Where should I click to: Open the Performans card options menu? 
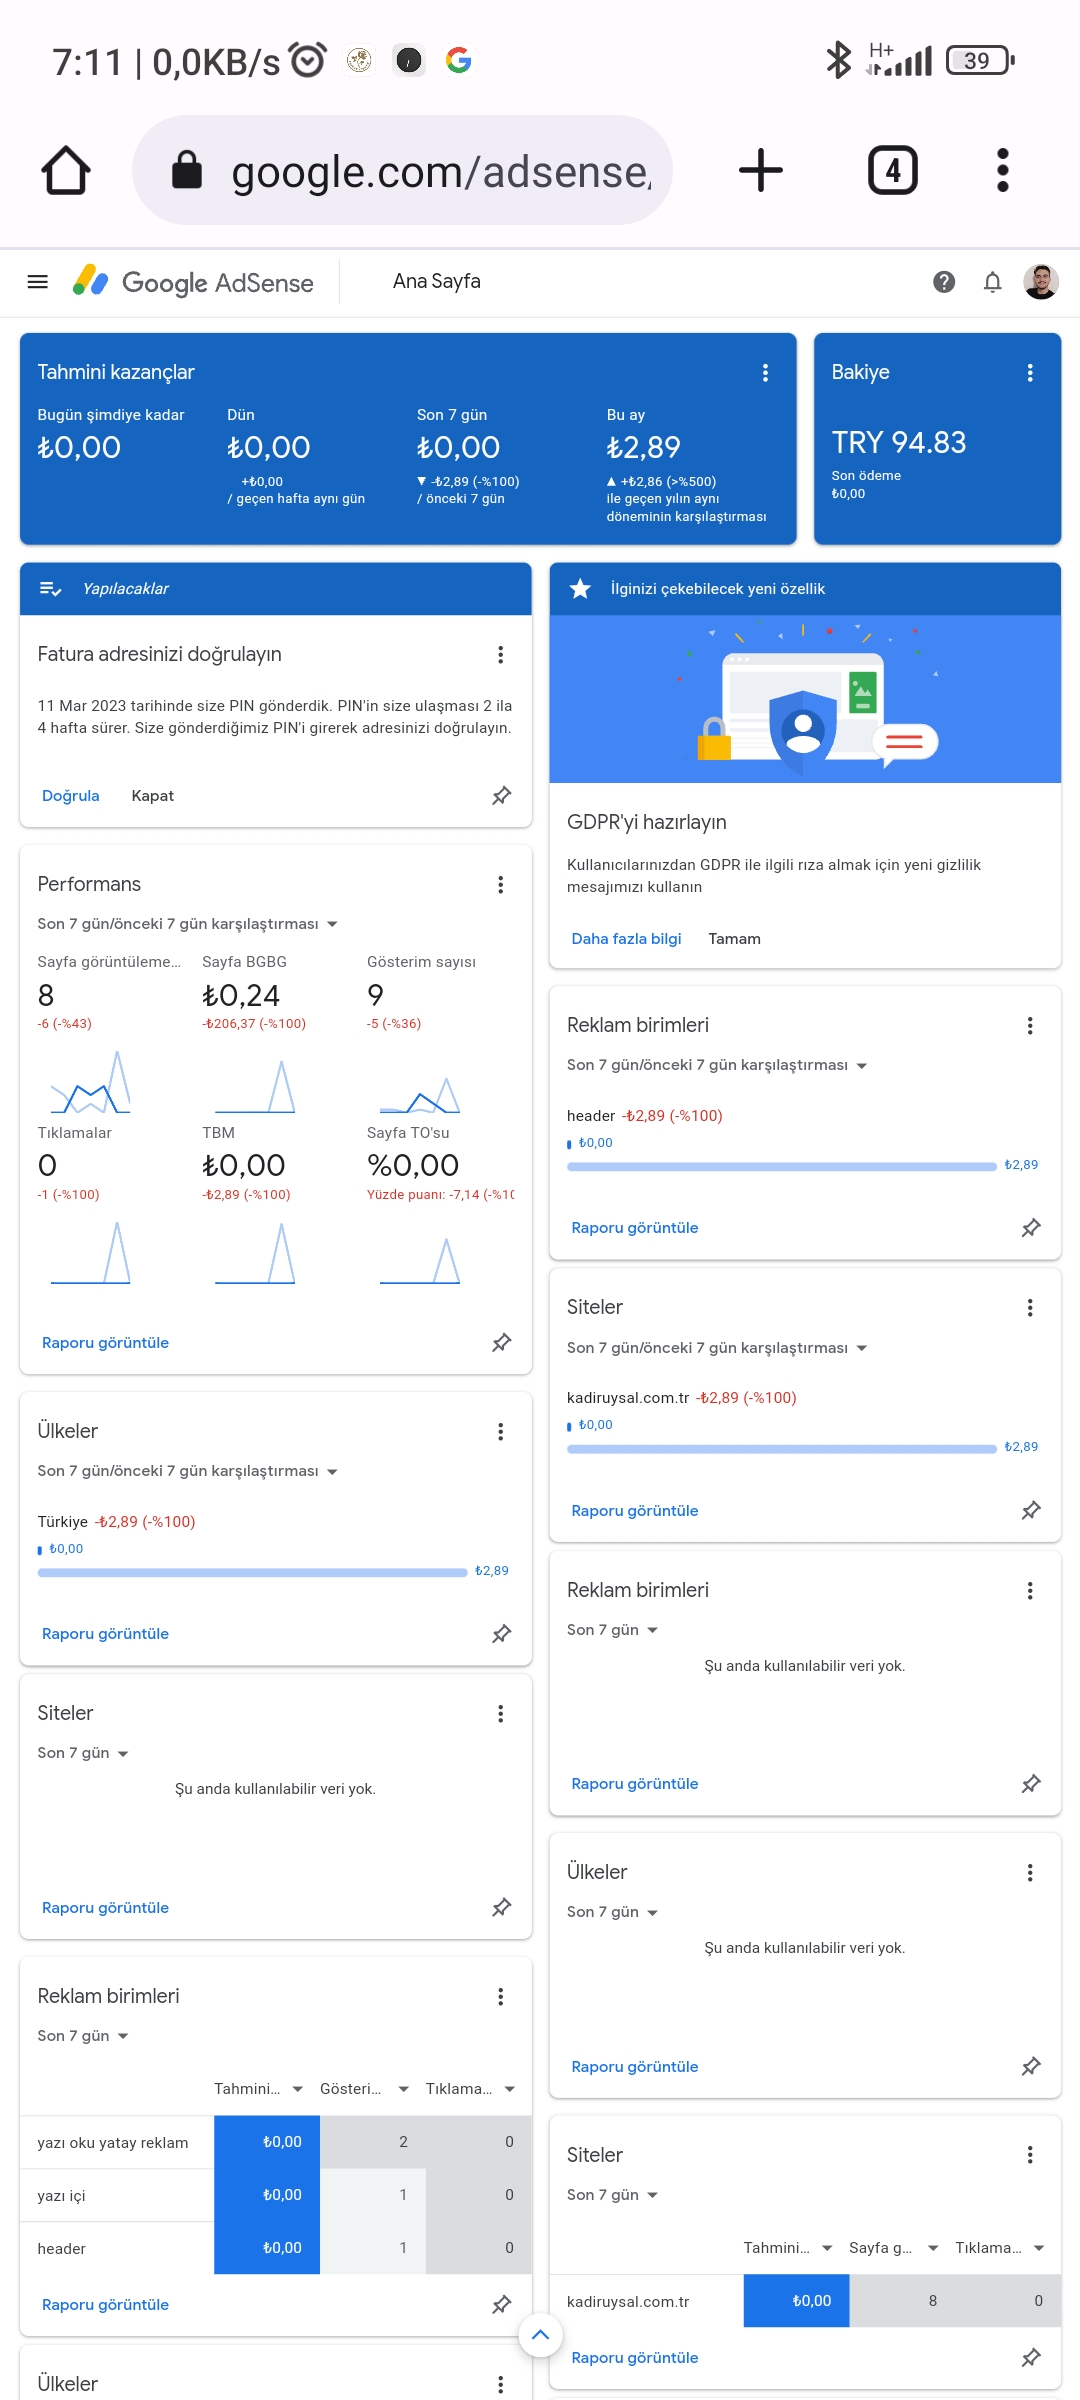pyautogui.click(x=501, y=885)
